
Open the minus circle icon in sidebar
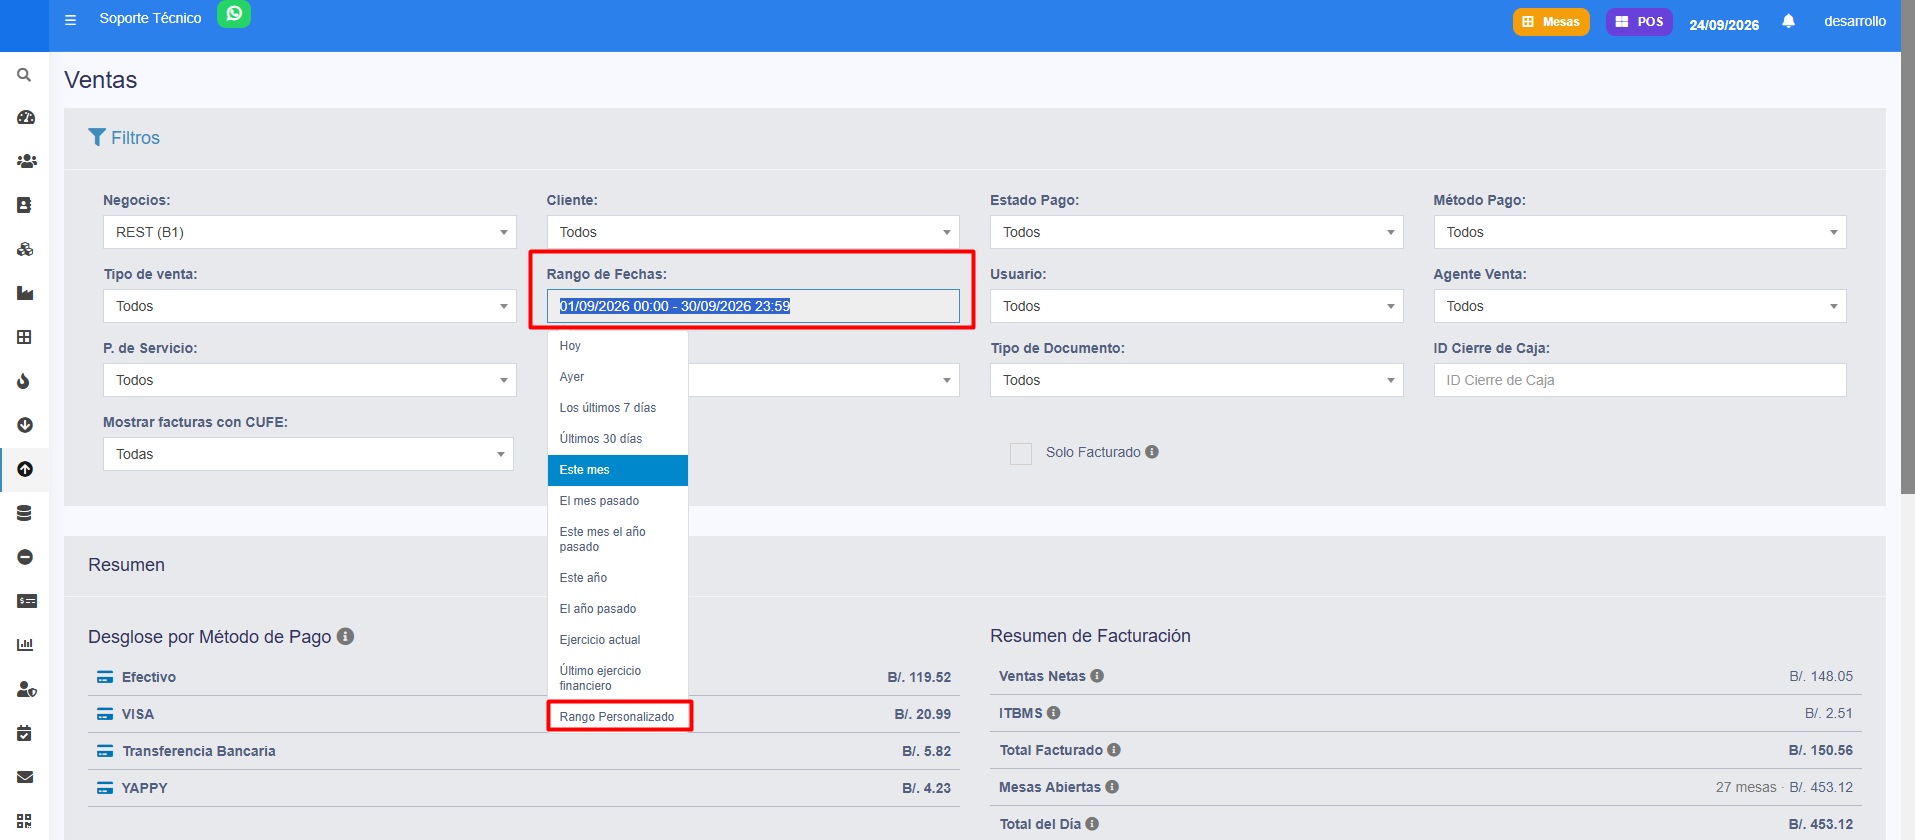25,557
